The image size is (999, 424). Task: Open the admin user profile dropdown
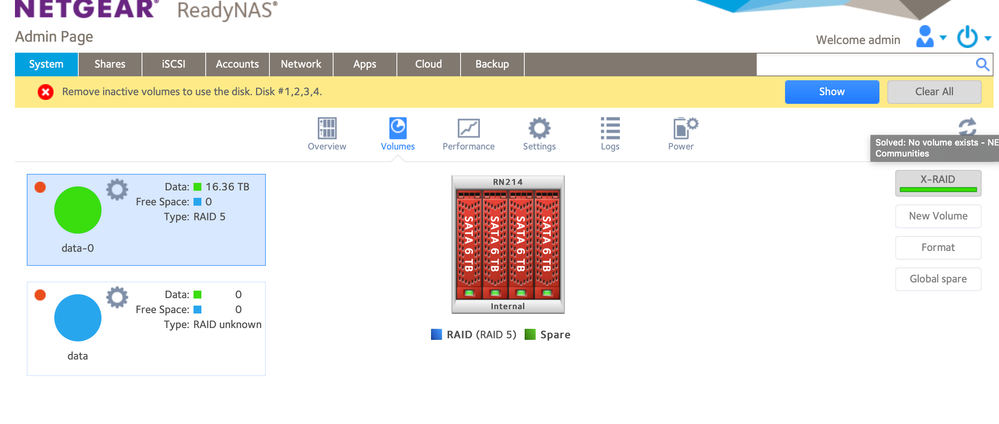[x=930, y=37]
